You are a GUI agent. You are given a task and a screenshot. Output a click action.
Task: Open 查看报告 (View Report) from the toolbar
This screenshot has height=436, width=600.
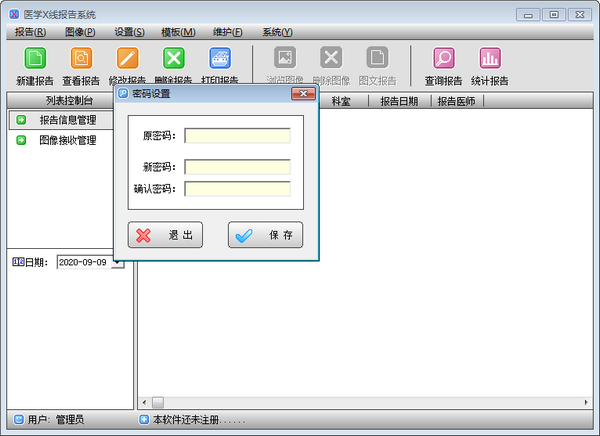click(80, 60)
